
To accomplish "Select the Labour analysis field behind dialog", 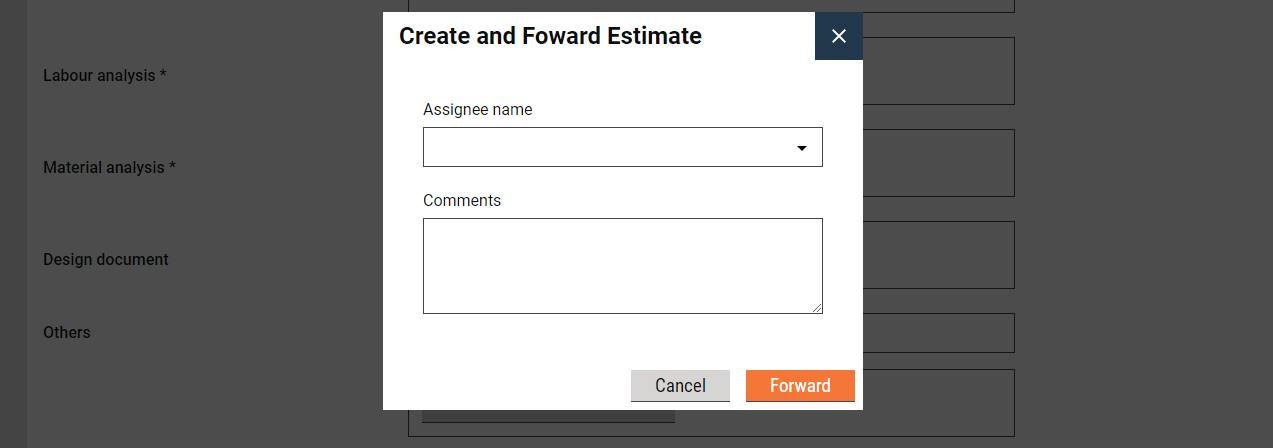I will pos(938,71).
